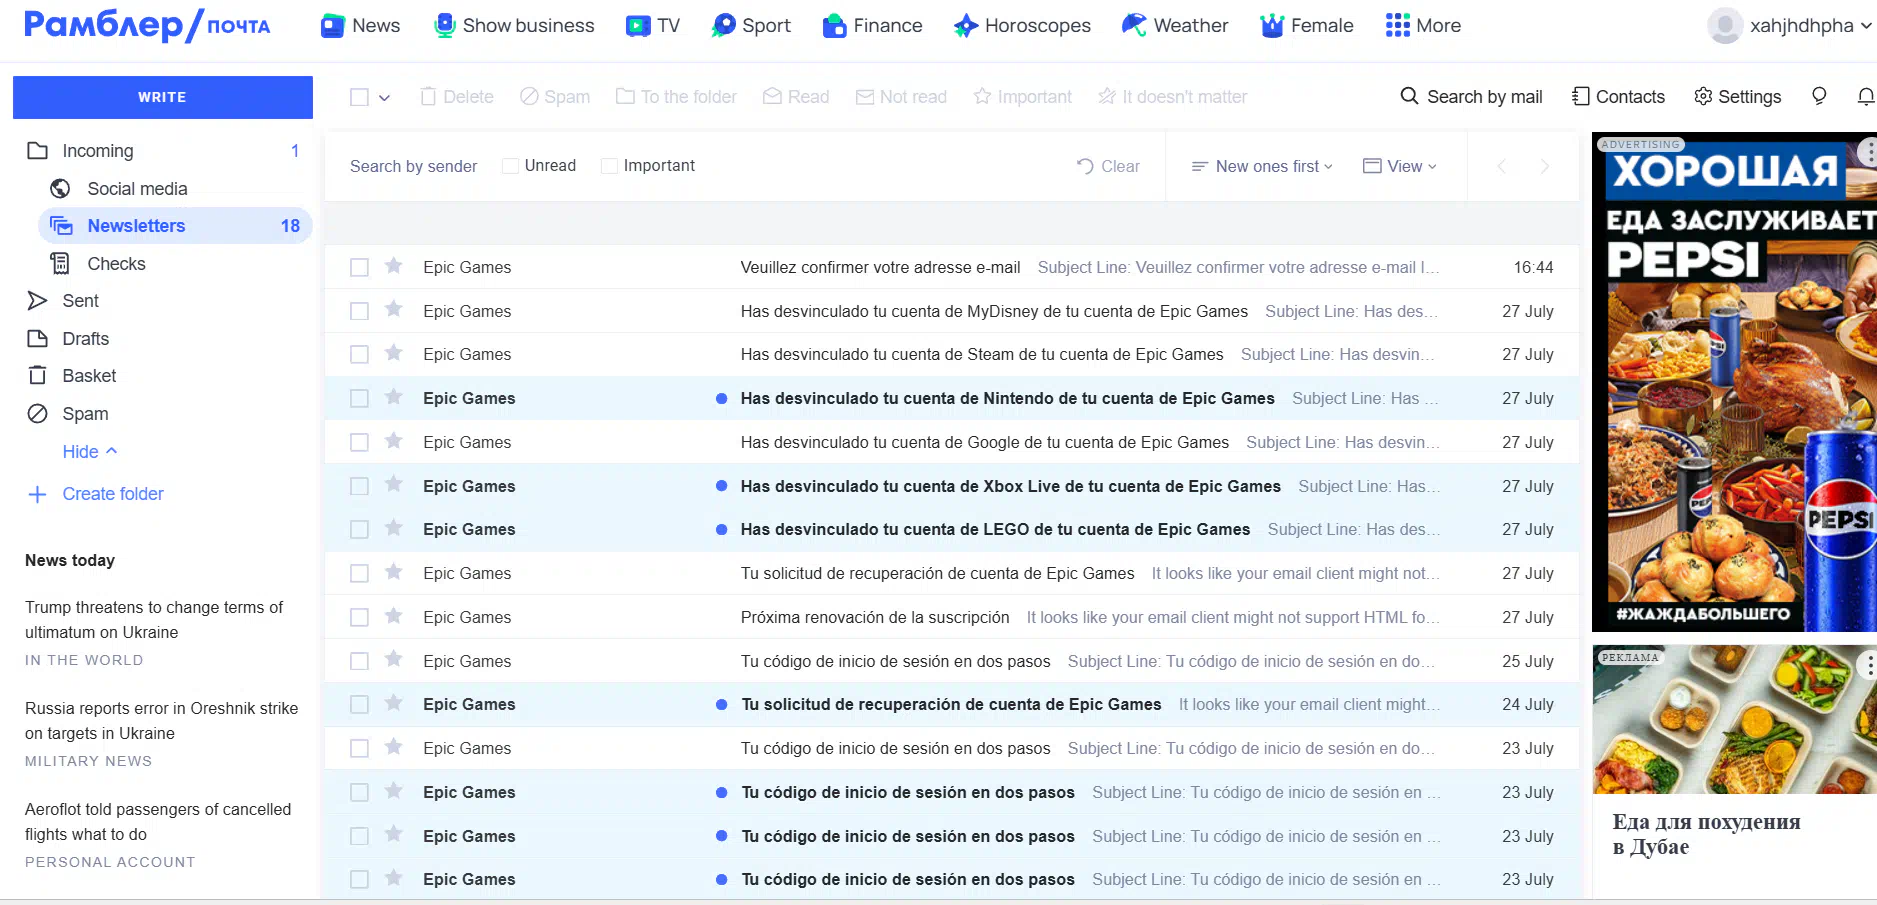Open the Finance bag icon
The image size is (1877, 905).
pyautogui.click(x=834, y=26)
